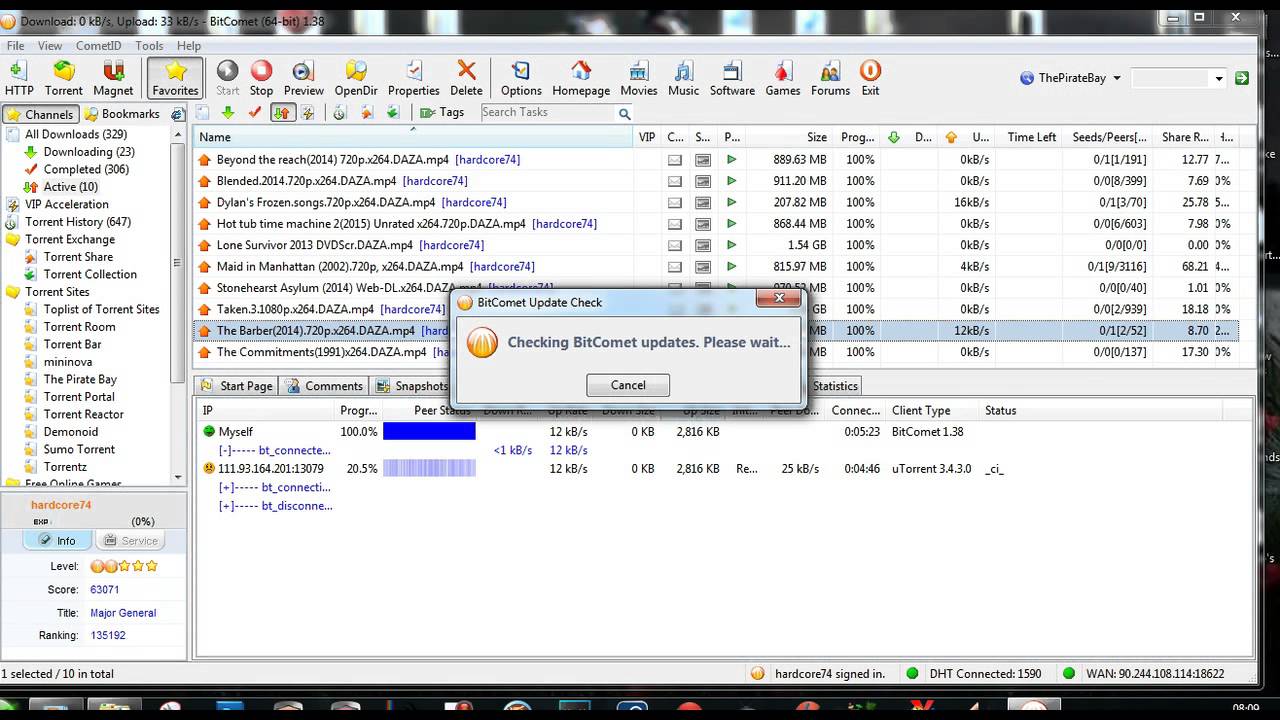Viewport: 1280px width, 720px height.
Task: Click the search magnifier icon
Action: point(625,113)
